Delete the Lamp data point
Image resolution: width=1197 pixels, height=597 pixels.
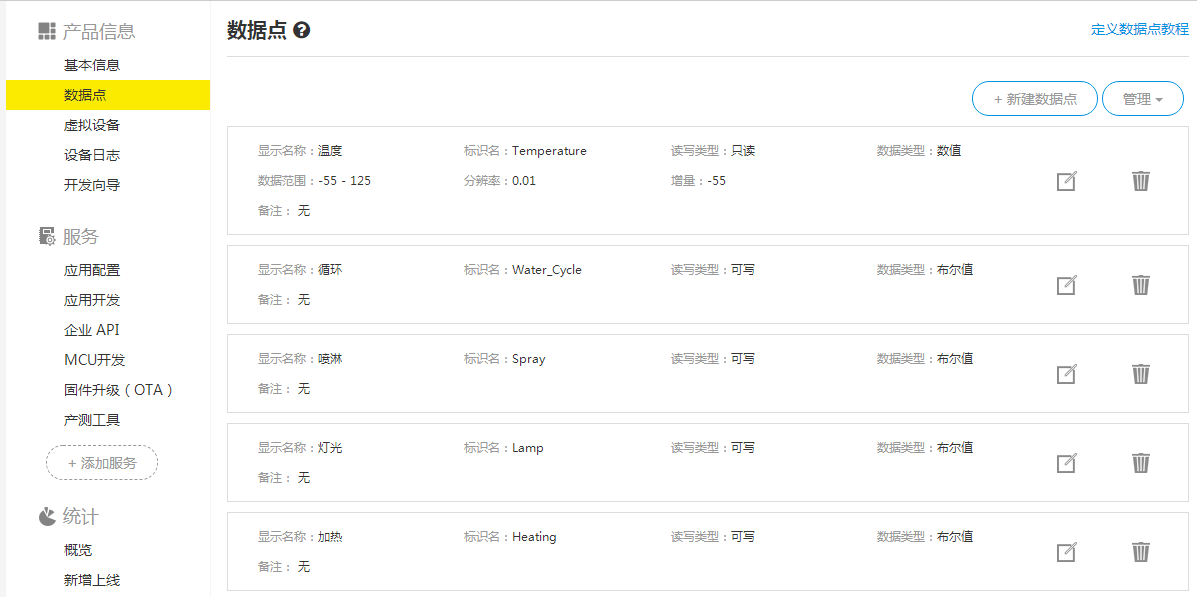pos(1141,463)
